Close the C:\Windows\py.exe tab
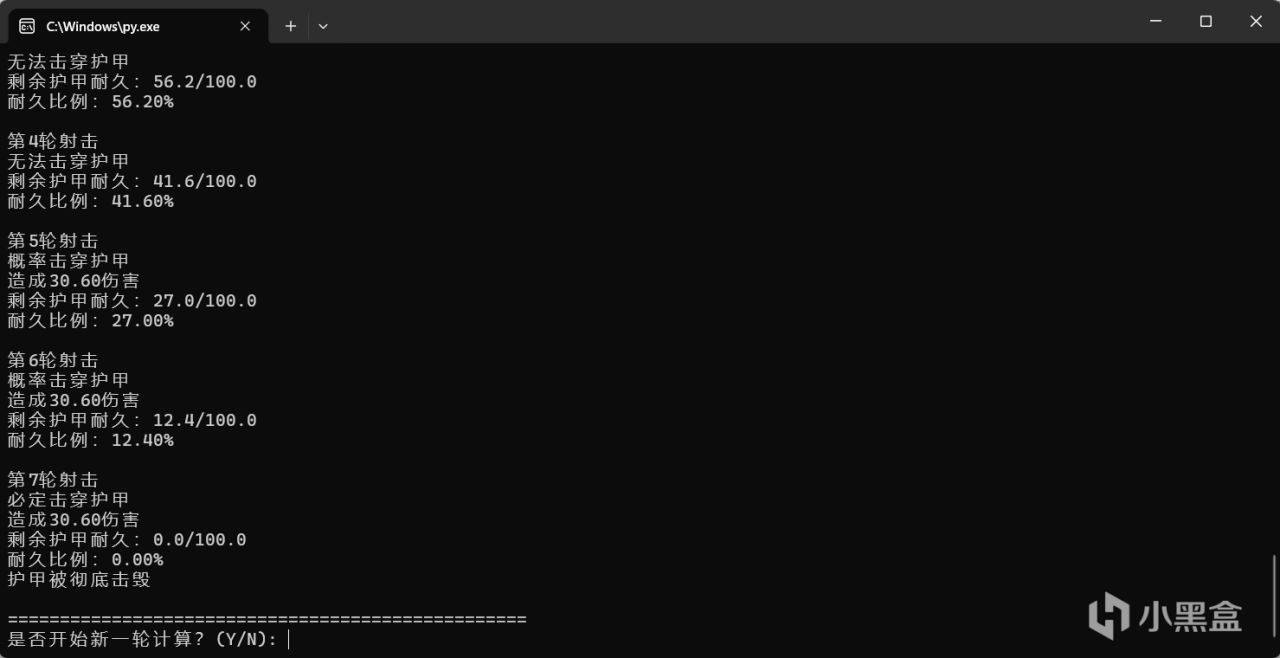 tap(245, 26)
